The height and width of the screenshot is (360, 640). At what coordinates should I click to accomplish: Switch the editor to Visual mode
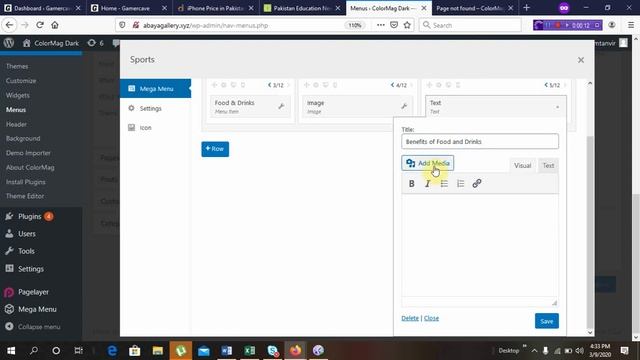click(x=522, y=165)
